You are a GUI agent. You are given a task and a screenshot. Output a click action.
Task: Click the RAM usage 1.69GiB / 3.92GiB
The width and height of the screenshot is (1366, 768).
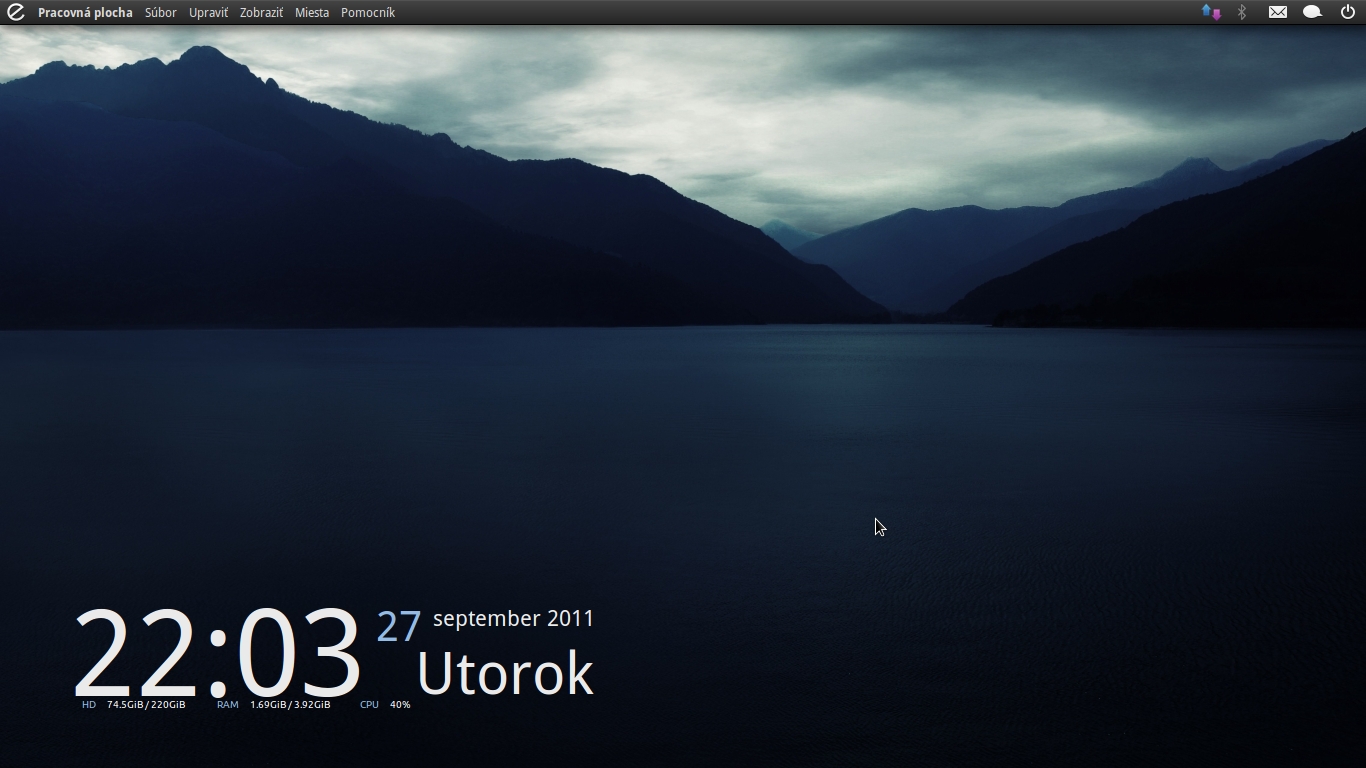point(274,705)
